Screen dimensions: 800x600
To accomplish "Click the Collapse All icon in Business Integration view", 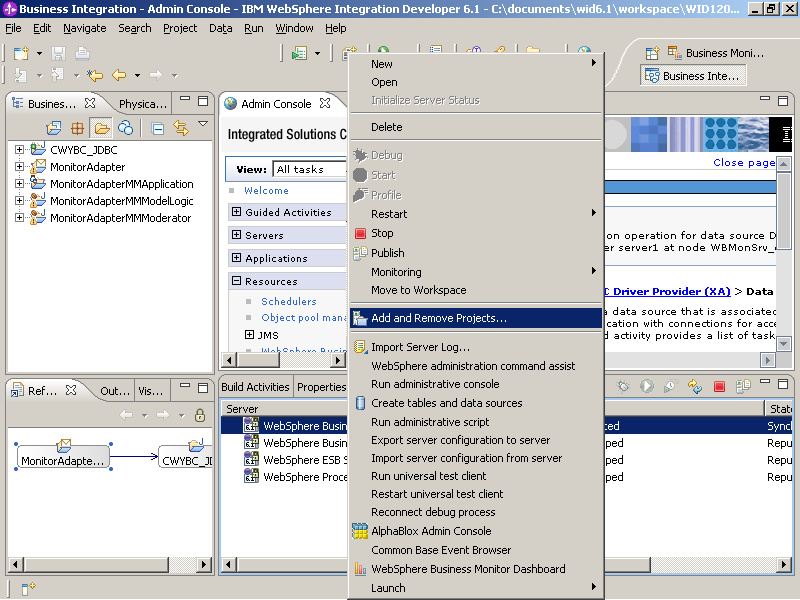I will pos(158,129).
